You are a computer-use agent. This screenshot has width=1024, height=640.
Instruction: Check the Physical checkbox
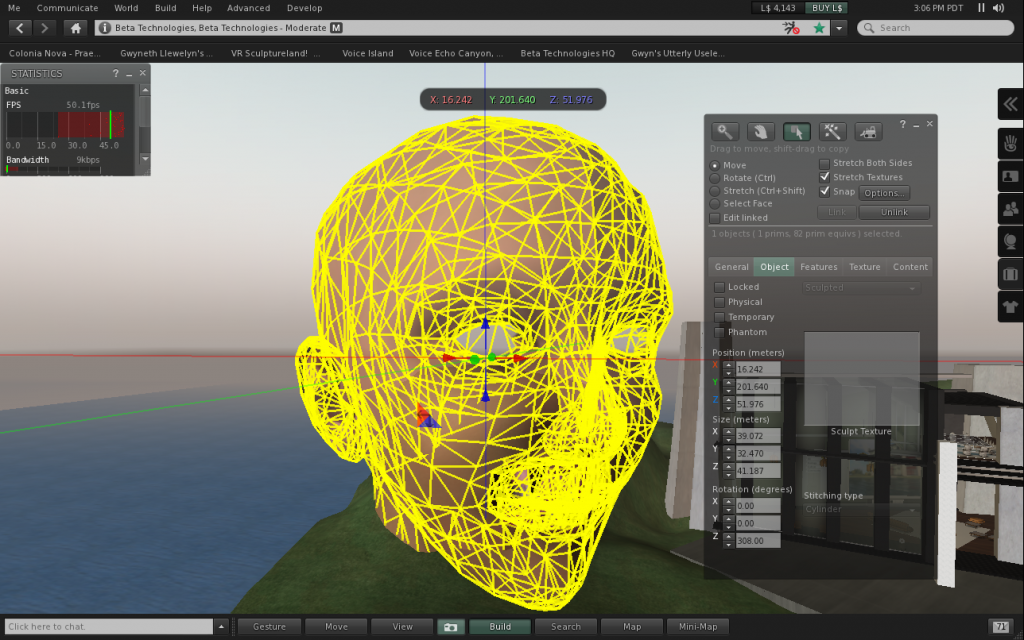coord(719,302)
